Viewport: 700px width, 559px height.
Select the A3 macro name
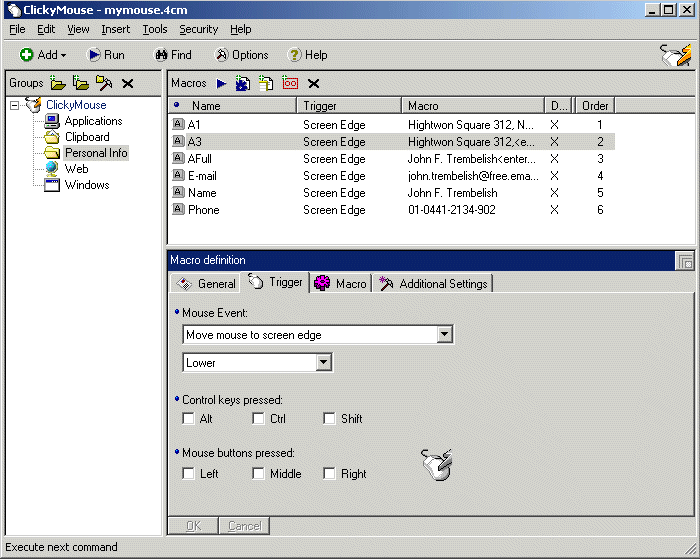[x=195, y=142]
